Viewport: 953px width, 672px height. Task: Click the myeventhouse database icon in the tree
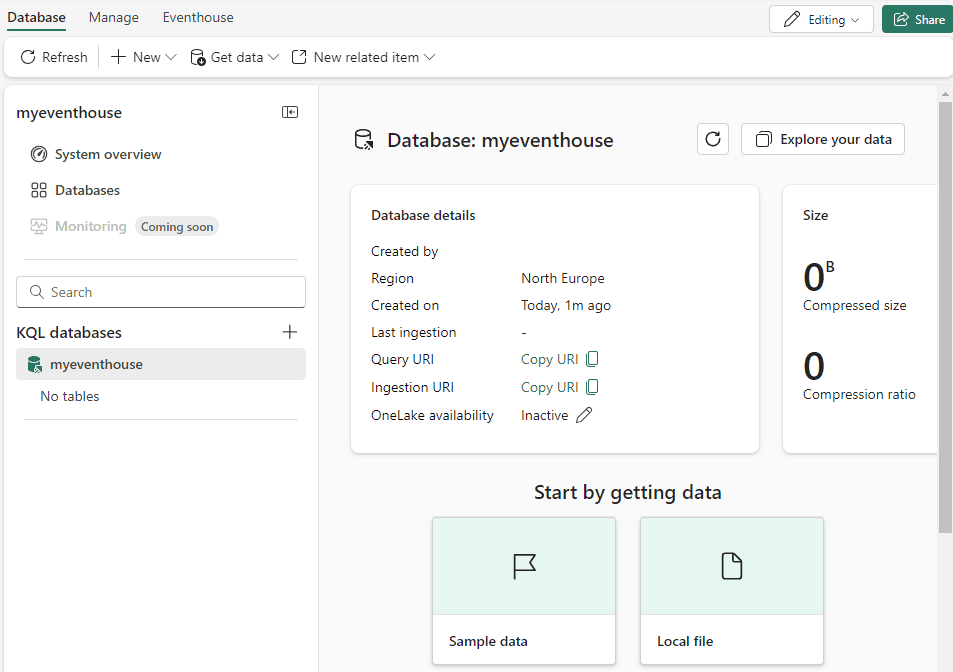click(35, 365)
